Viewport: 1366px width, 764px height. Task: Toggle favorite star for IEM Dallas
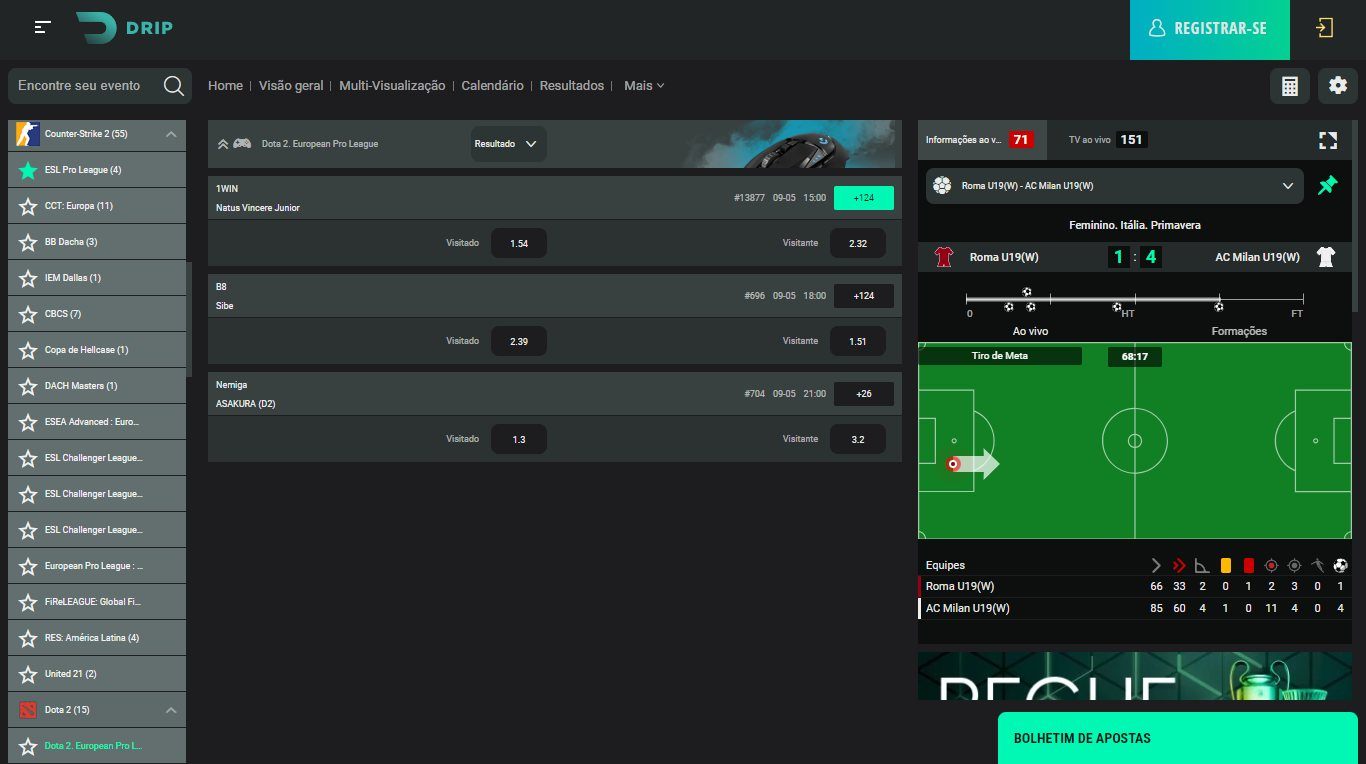(28, 278)
